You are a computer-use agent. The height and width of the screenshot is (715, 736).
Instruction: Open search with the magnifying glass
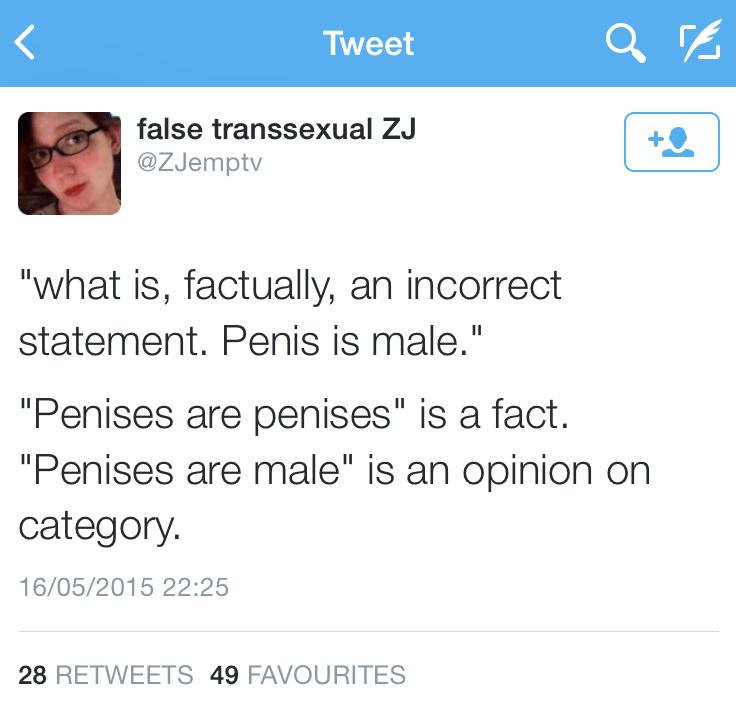(626, 43)
